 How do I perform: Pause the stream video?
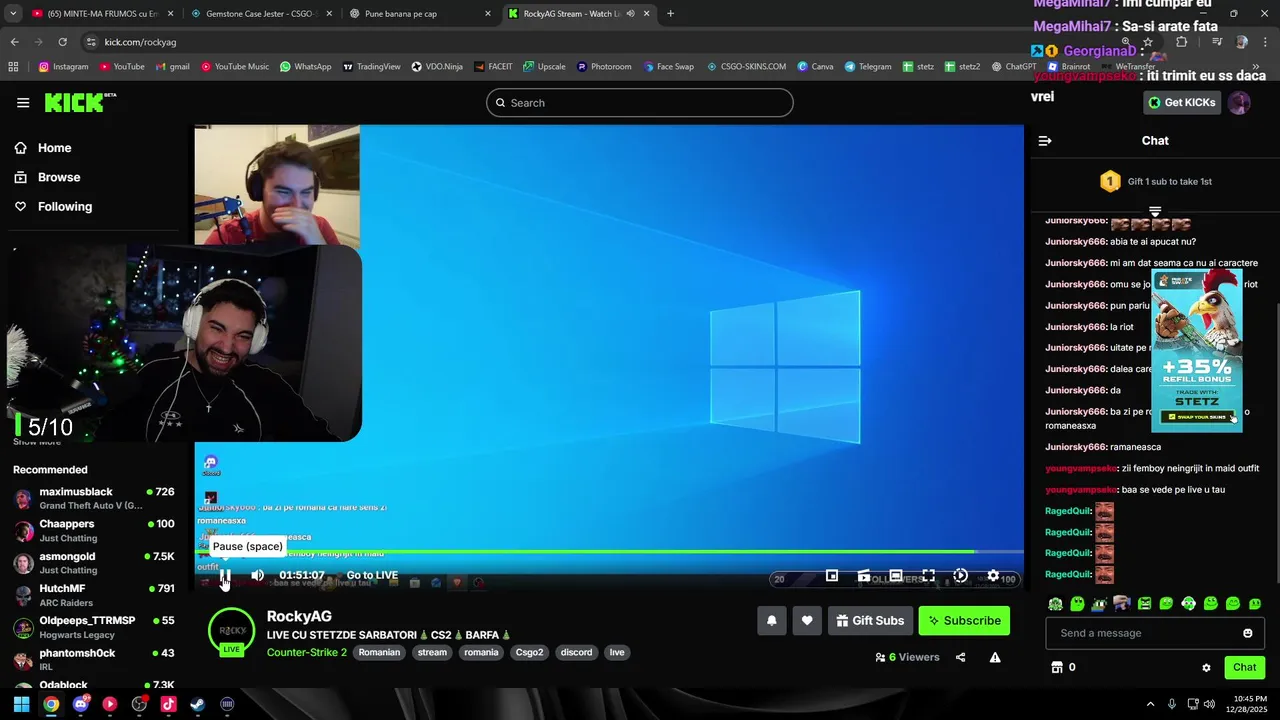[224, 575]
